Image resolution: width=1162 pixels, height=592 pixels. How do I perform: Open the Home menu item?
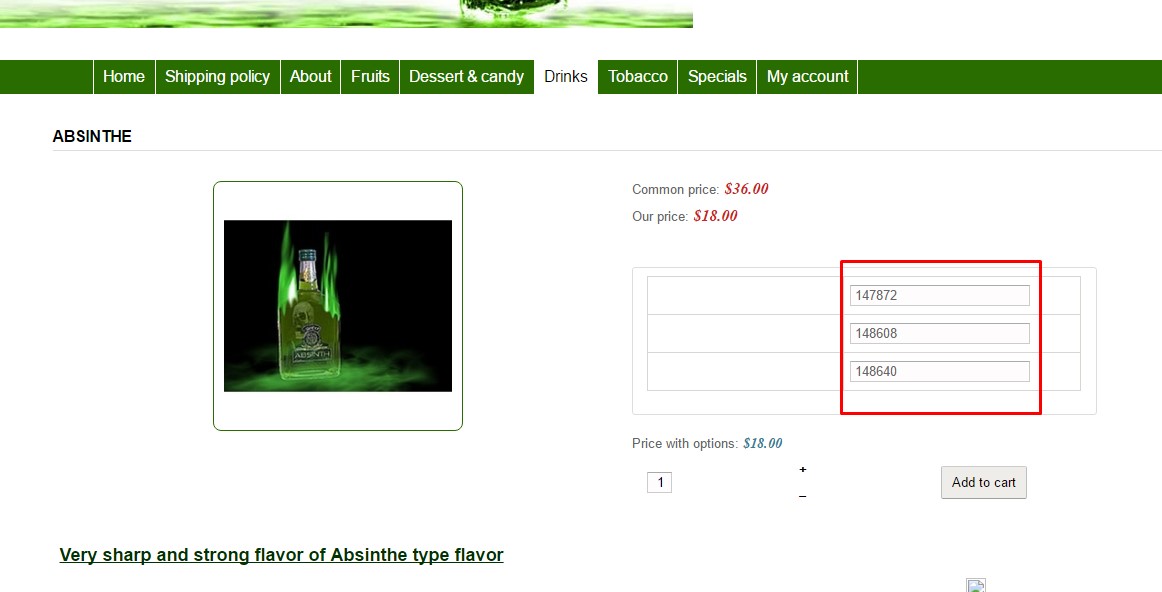pos(124,77)
